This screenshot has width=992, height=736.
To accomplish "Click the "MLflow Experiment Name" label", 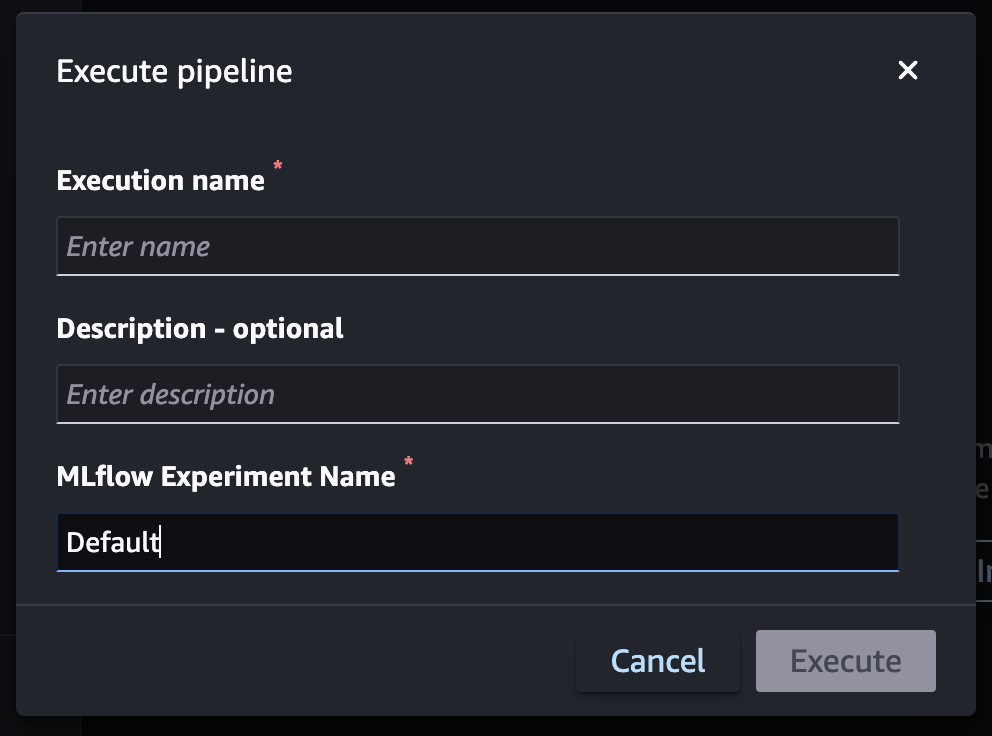I will [226, 477].
